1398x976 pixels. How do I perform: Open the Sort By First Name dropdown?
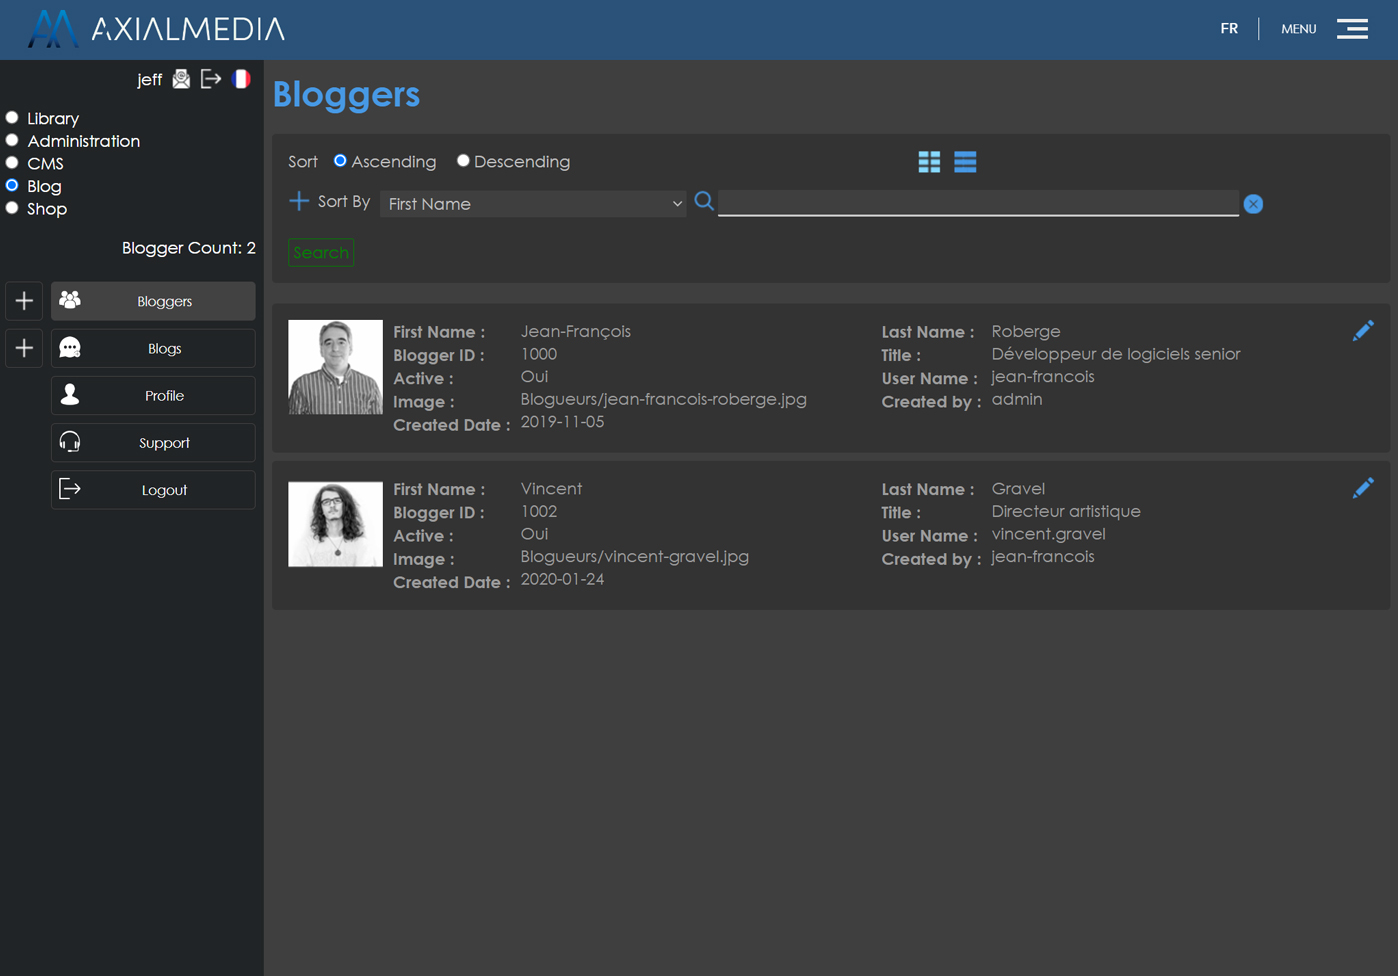533,204
